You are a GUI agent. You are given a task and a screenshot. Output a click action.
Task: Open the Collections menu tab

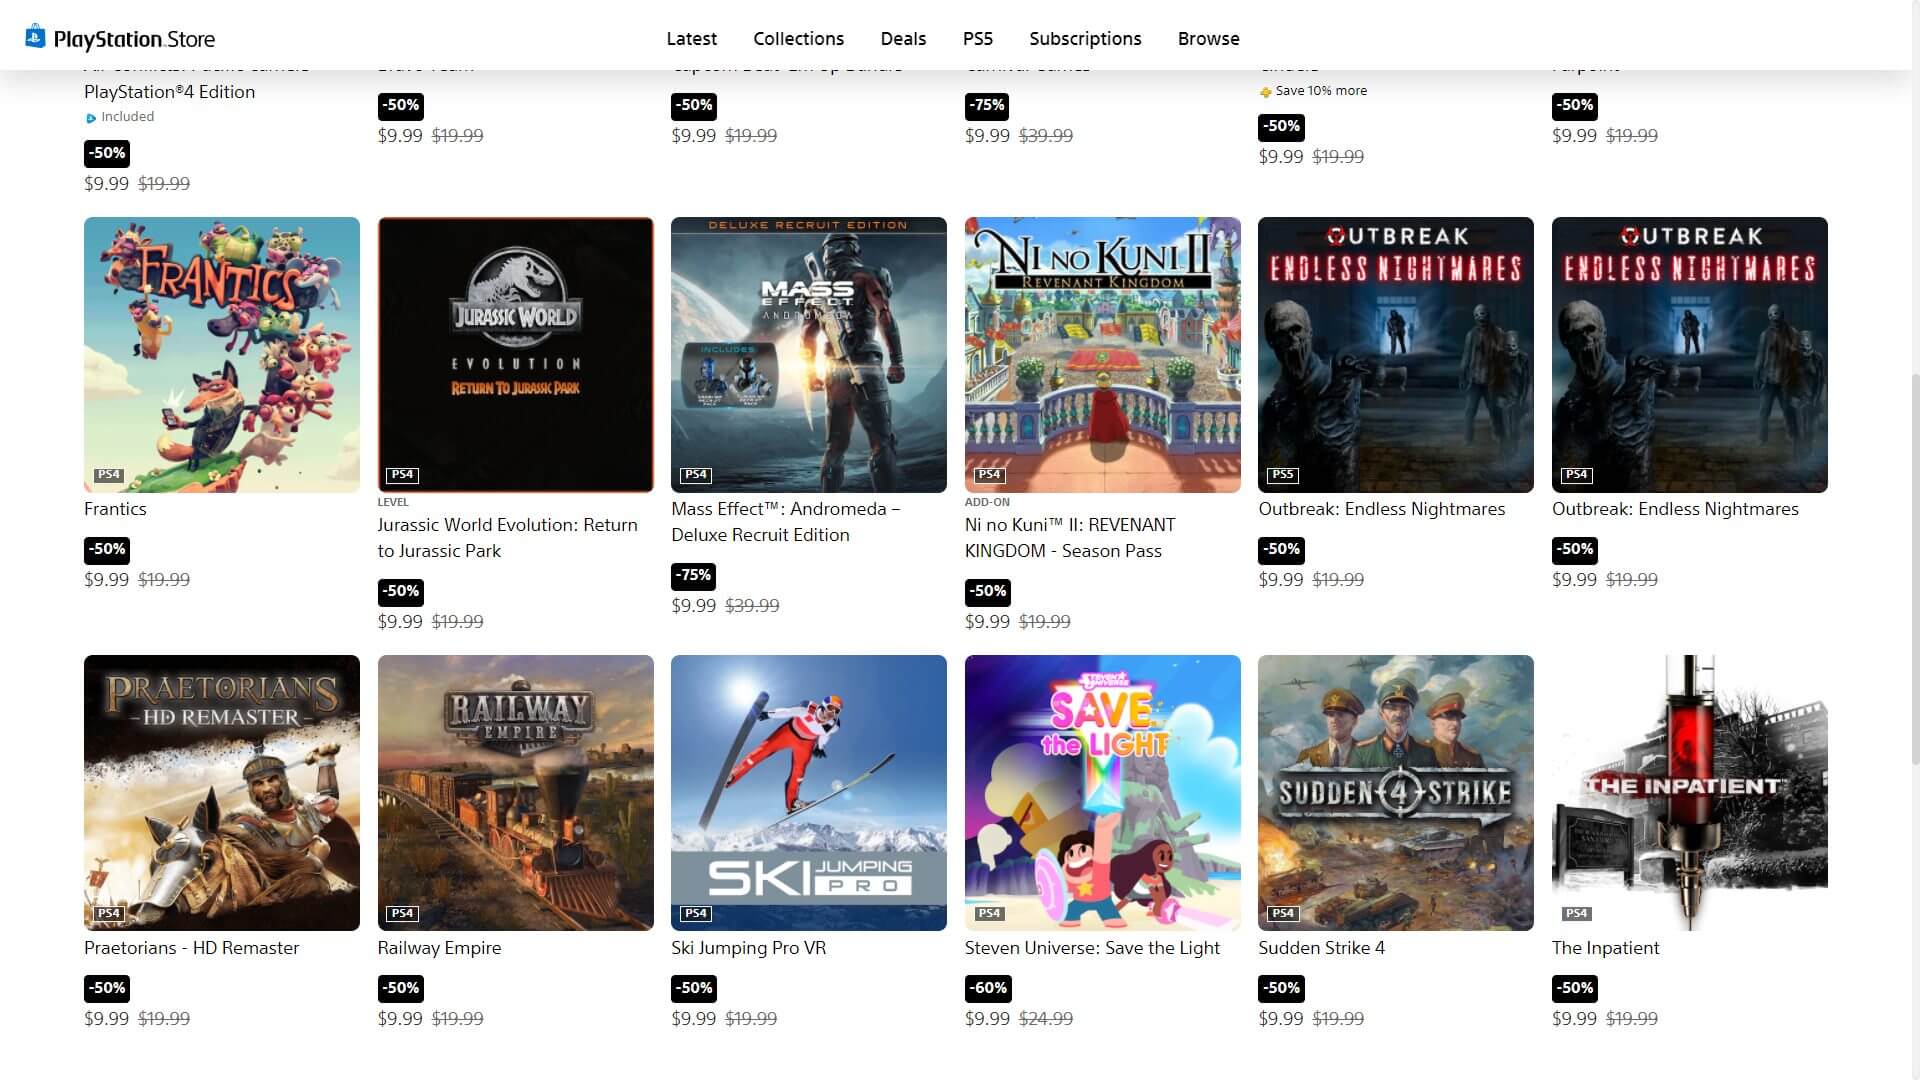point(798,39)
